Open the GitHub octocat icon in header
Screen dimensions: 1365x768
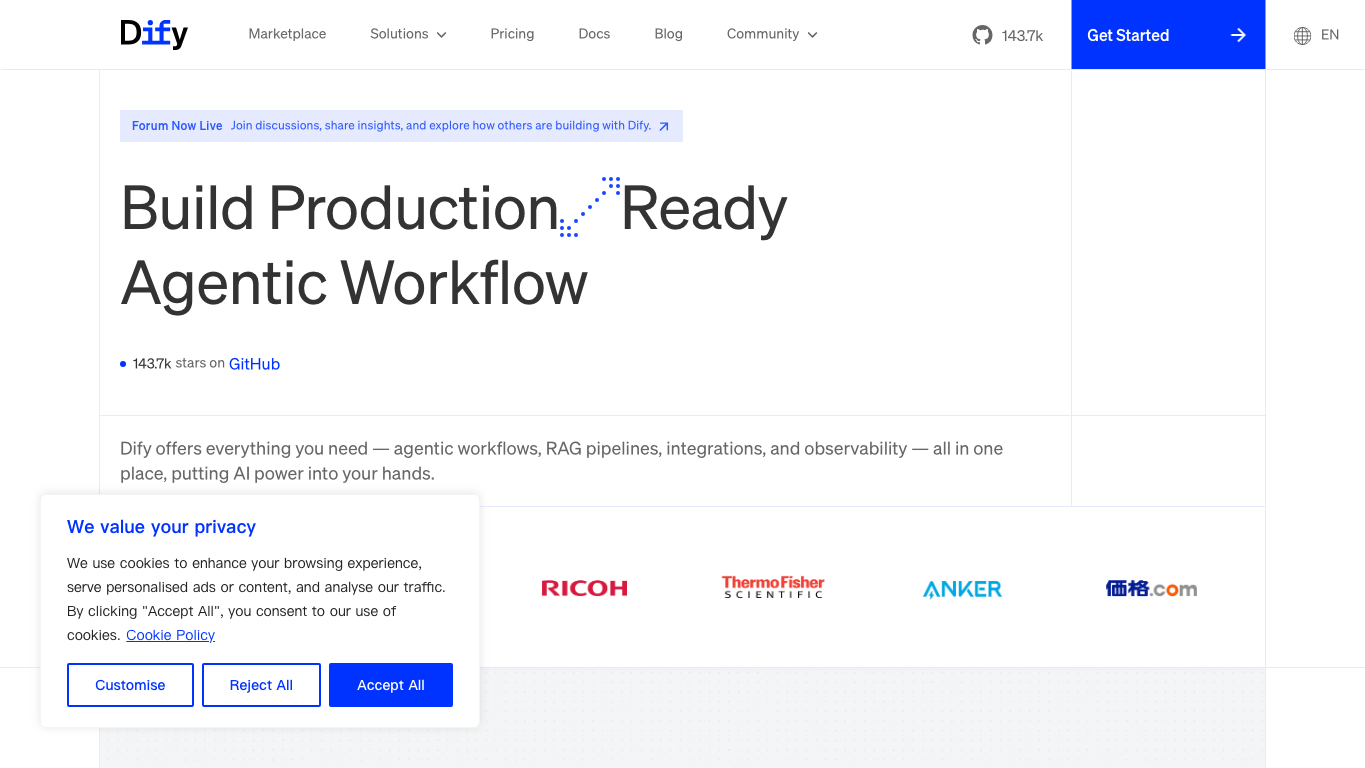point(982,35)
